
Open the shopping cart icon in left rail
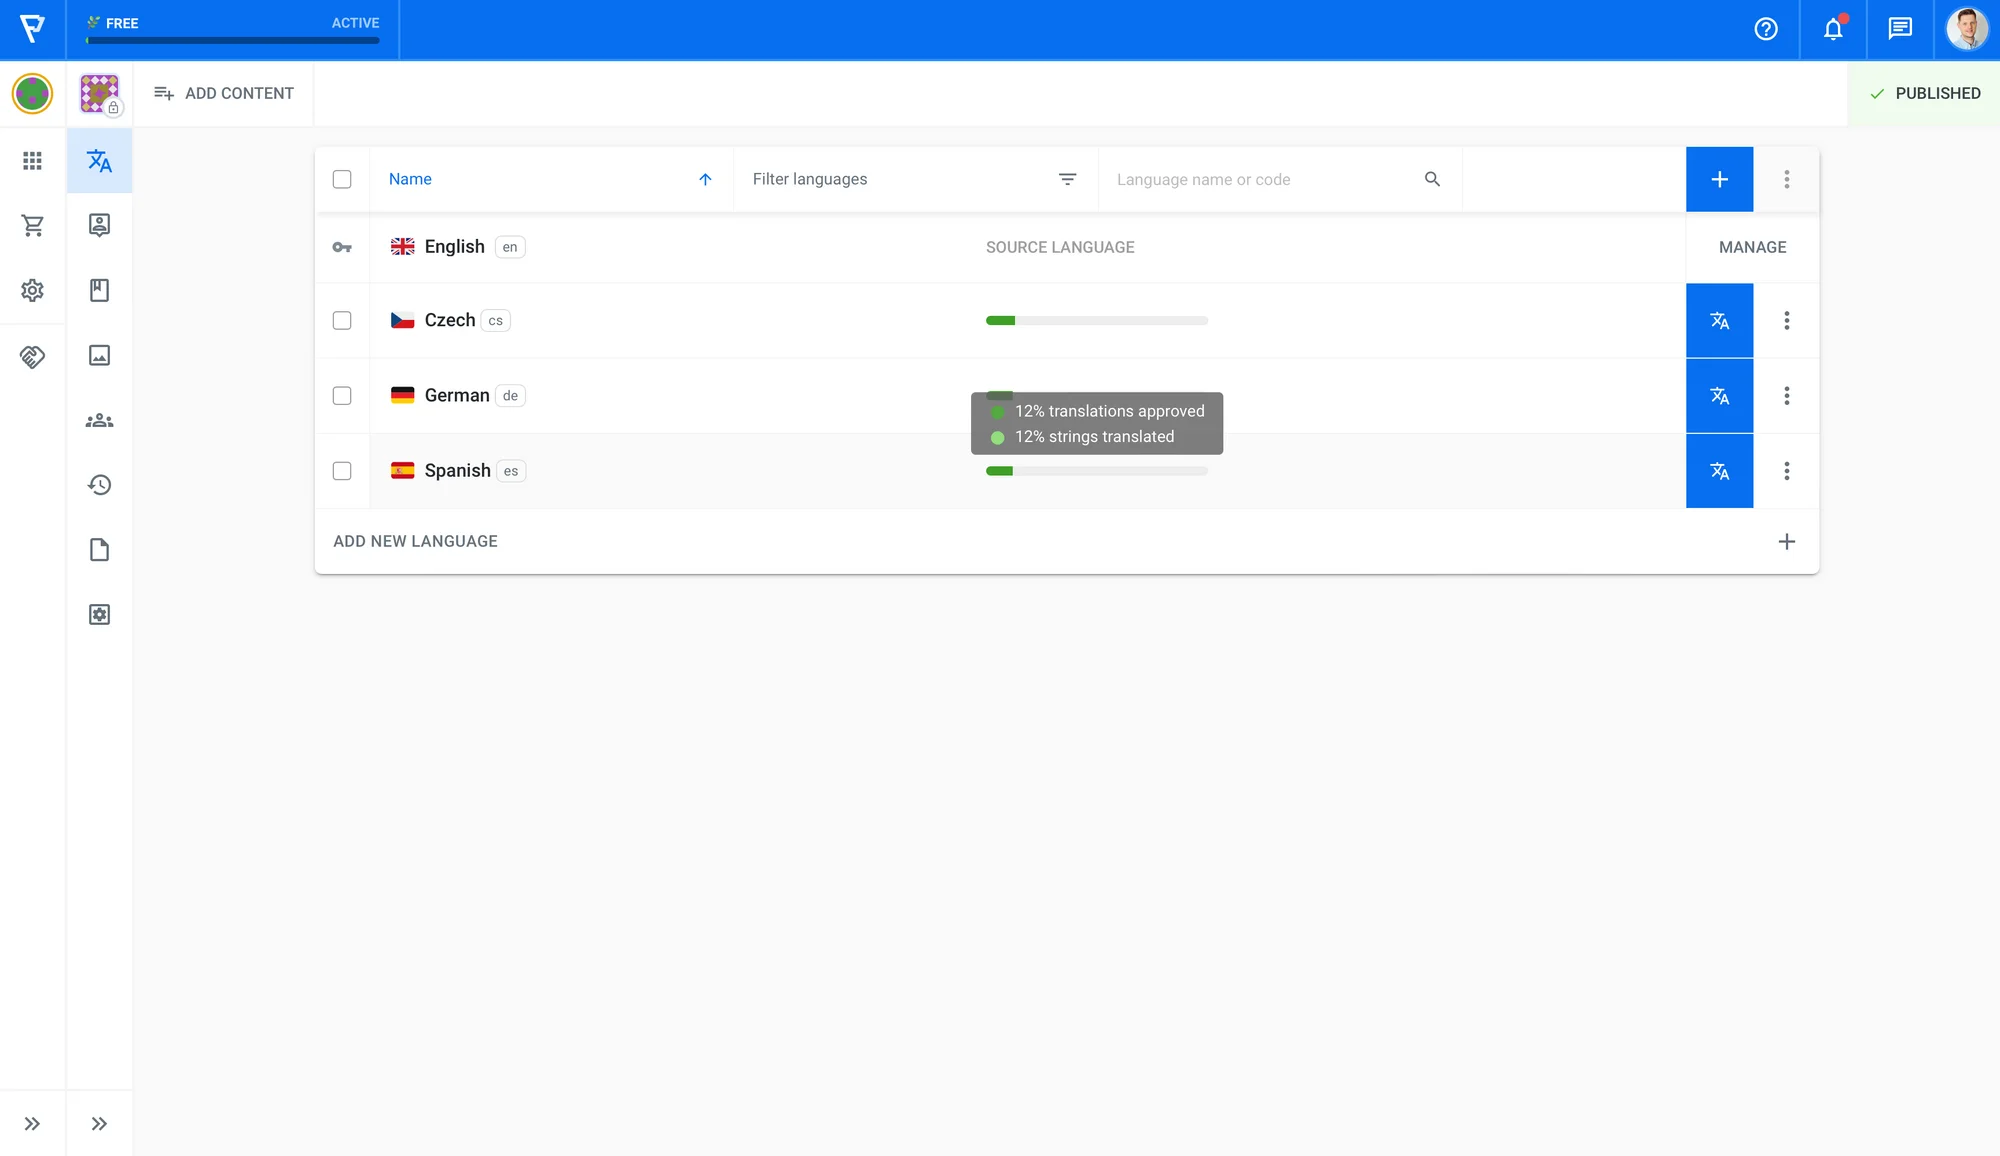click(x=32, y=226)
